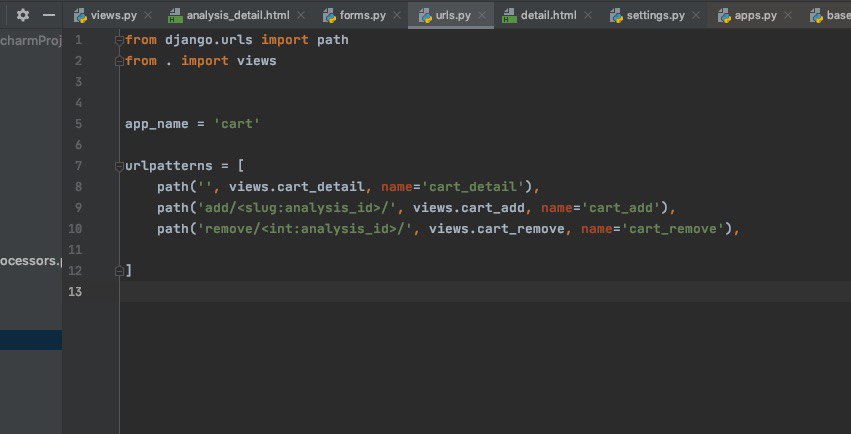This screenshot has width=851, height=434.
Task: Open the detail.html tab
Action: pyautogui.click(x=548, y=15)
